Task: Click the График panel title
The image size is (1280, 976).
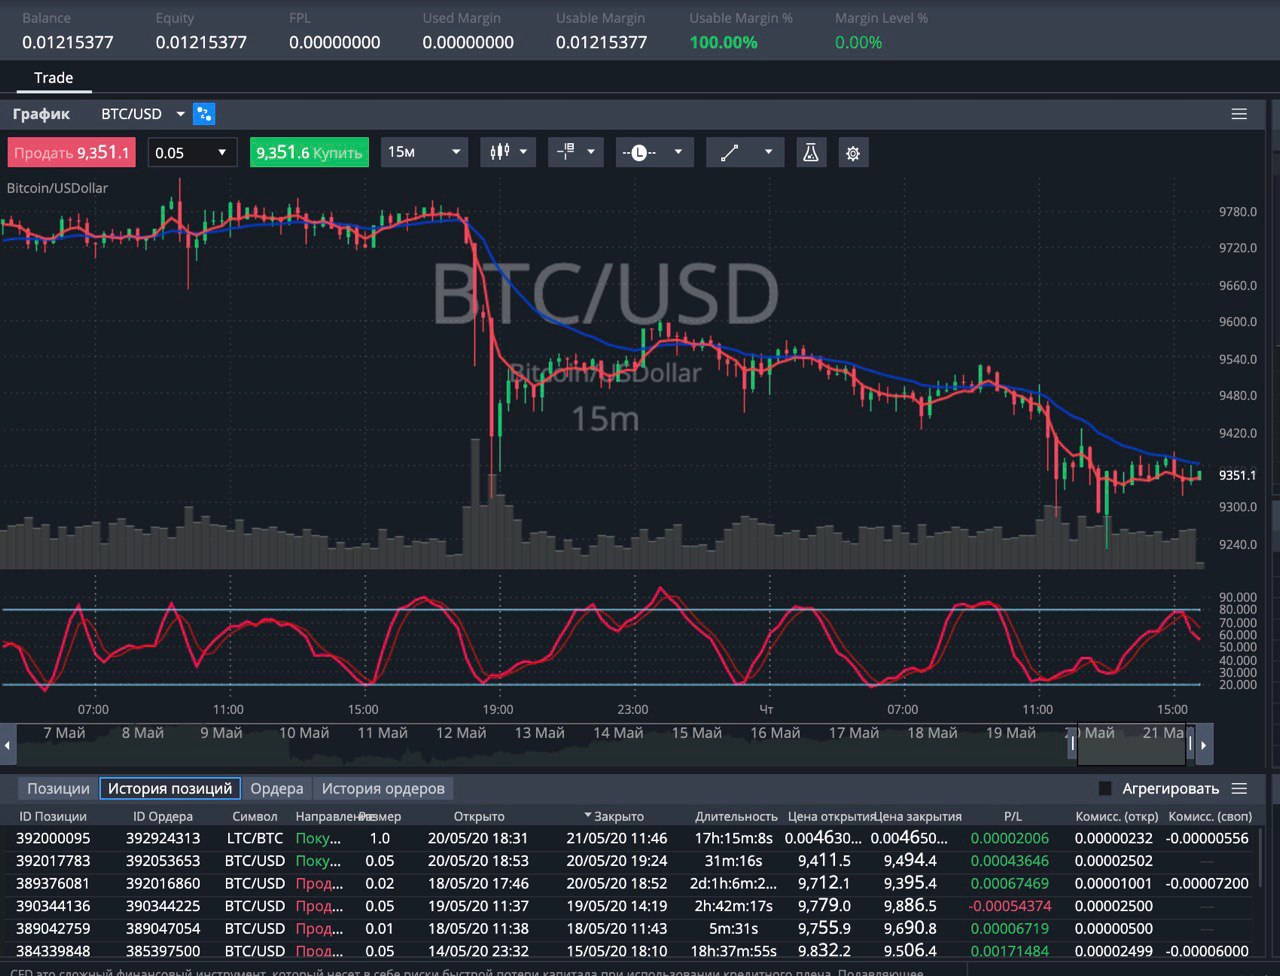Action: [x=41, y=114]
